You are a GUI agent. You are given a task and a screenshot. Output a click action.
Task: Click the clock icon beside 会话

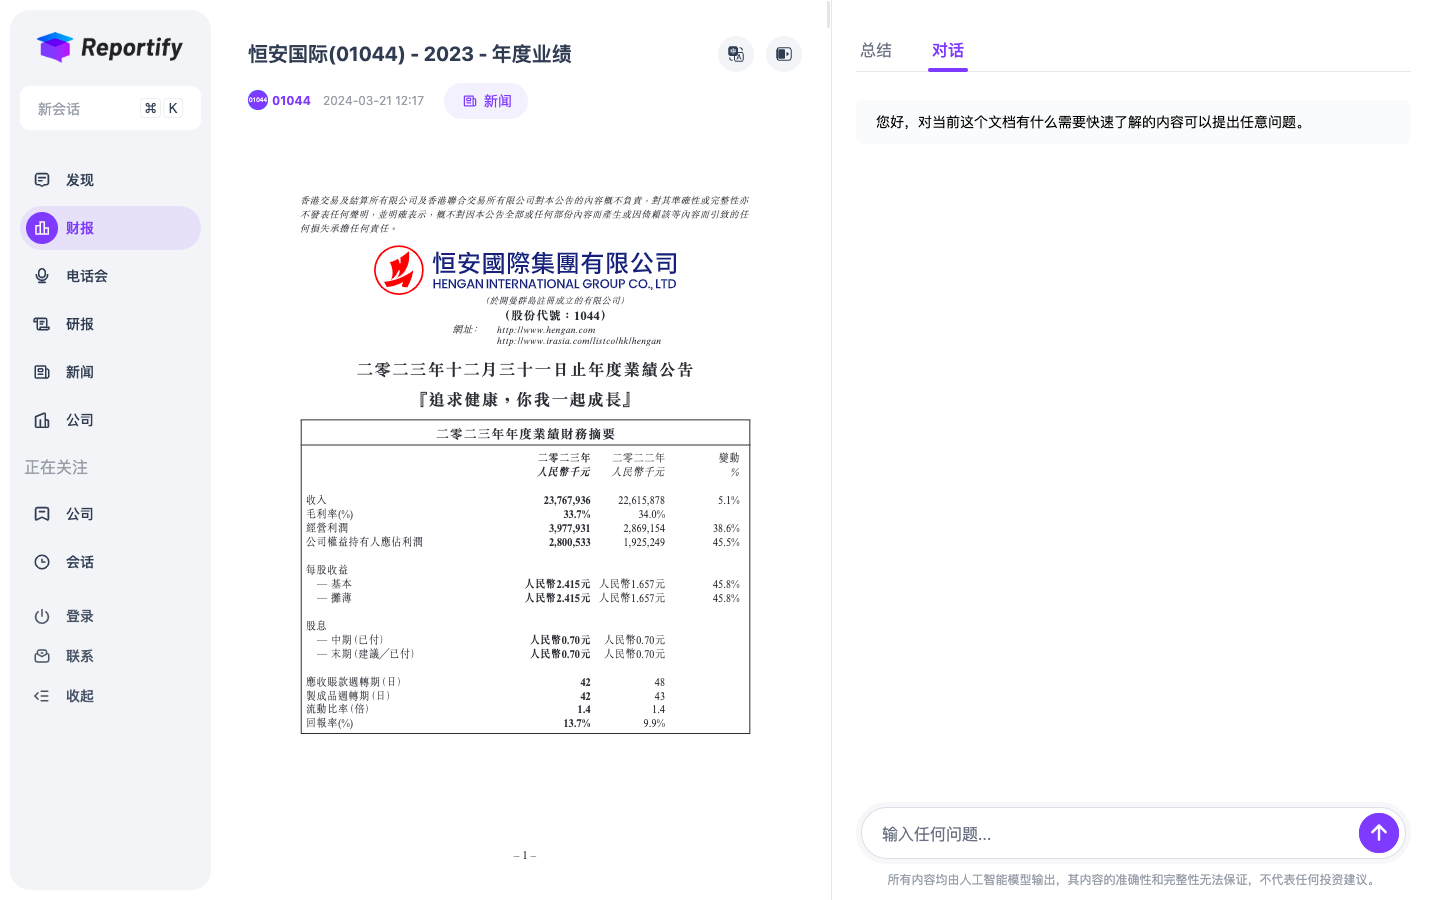coord(42,562)
